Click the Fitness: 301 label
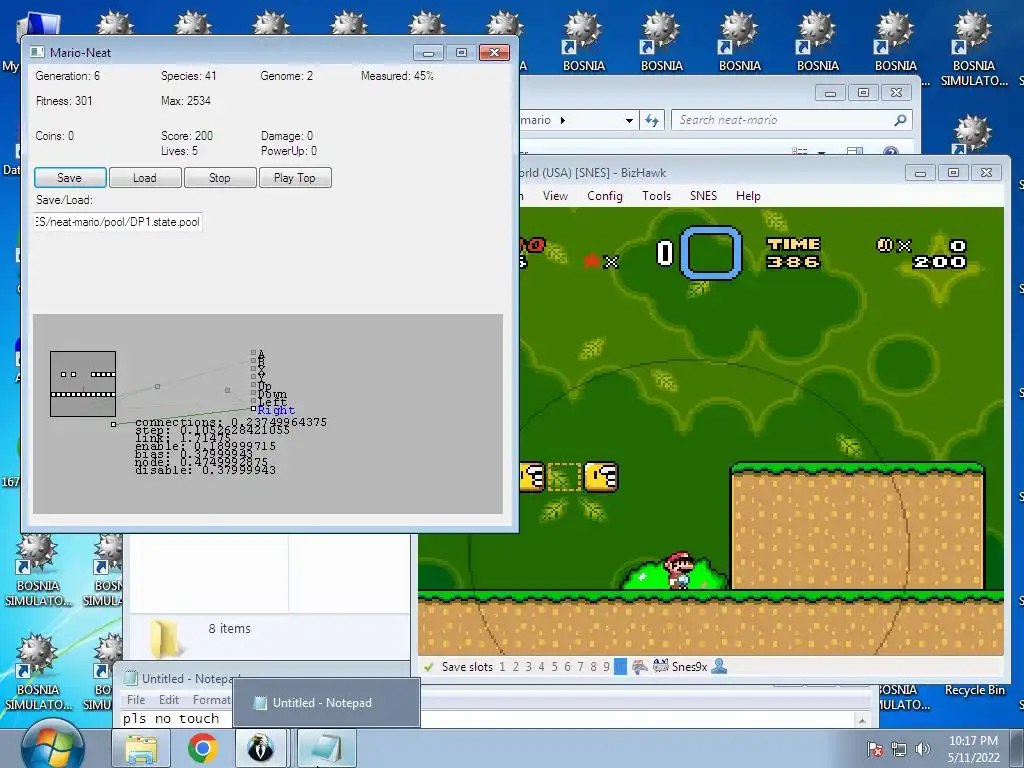The height and width of the screenshot is (768, 1024). tap(64, 101)
